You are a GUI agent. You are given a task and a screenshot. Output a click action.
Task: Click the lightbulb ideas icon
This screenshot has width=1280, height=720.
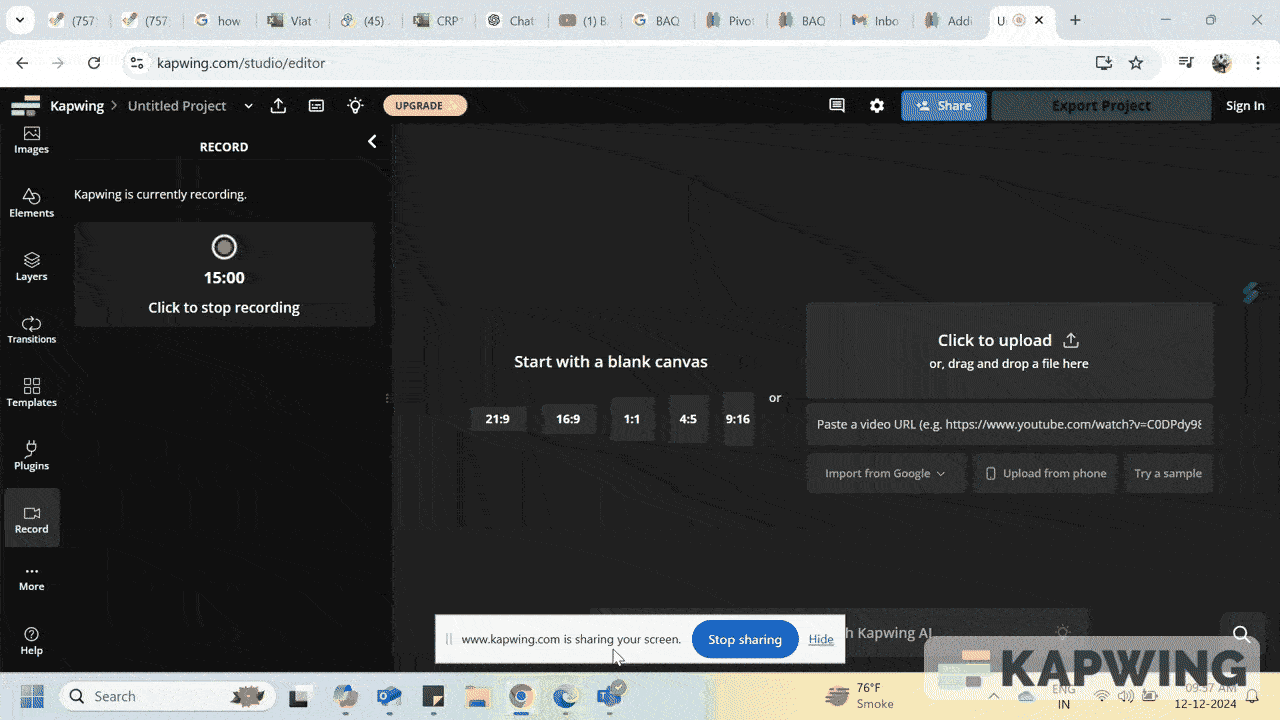(355, 105)
